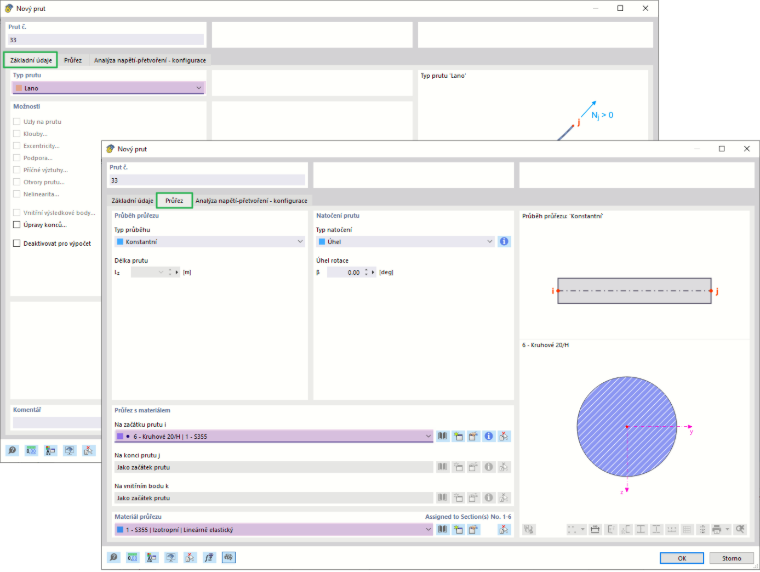Toggle Podpora checkbox
The width and height of the screenshot is (760, 572).
(16, 158)
